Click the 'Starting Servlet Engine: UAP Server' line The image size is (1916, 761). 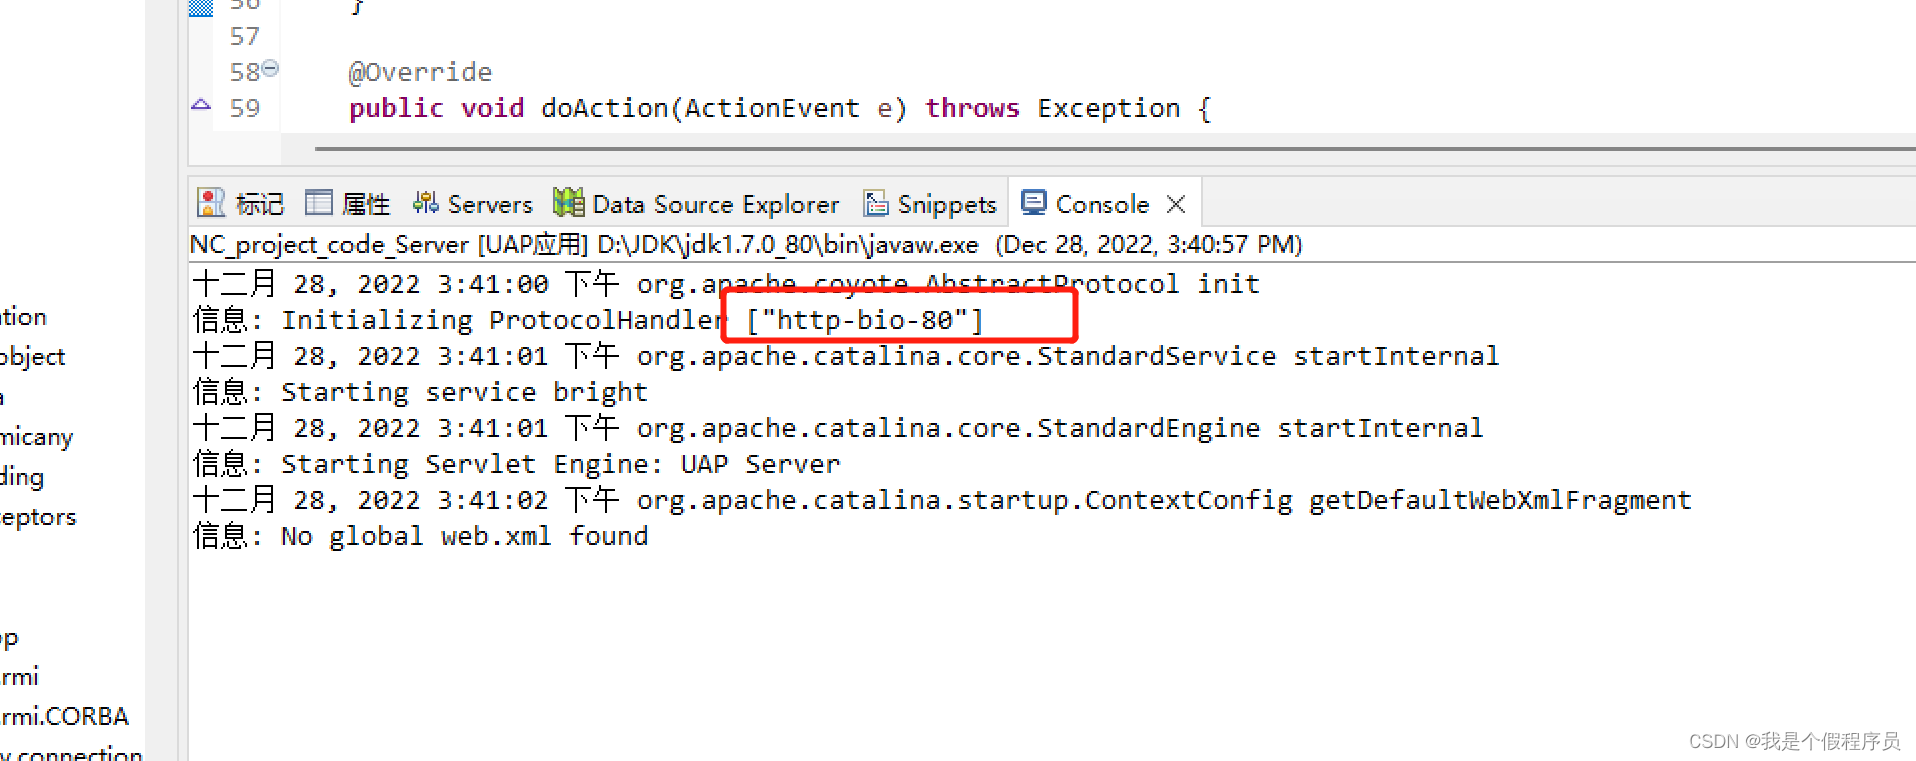tap(516, 465)
